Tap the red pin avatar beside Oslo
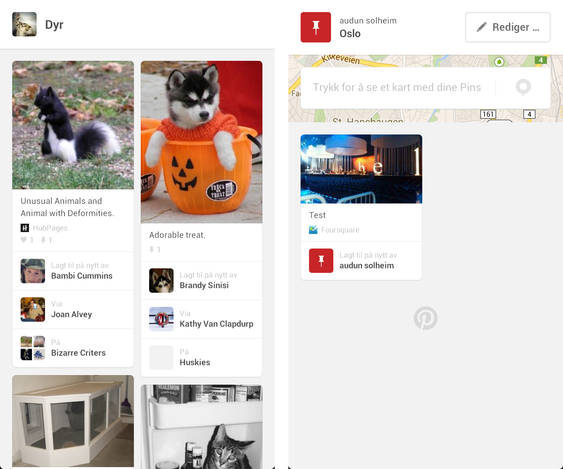The image size is (563, 469). 316,27
